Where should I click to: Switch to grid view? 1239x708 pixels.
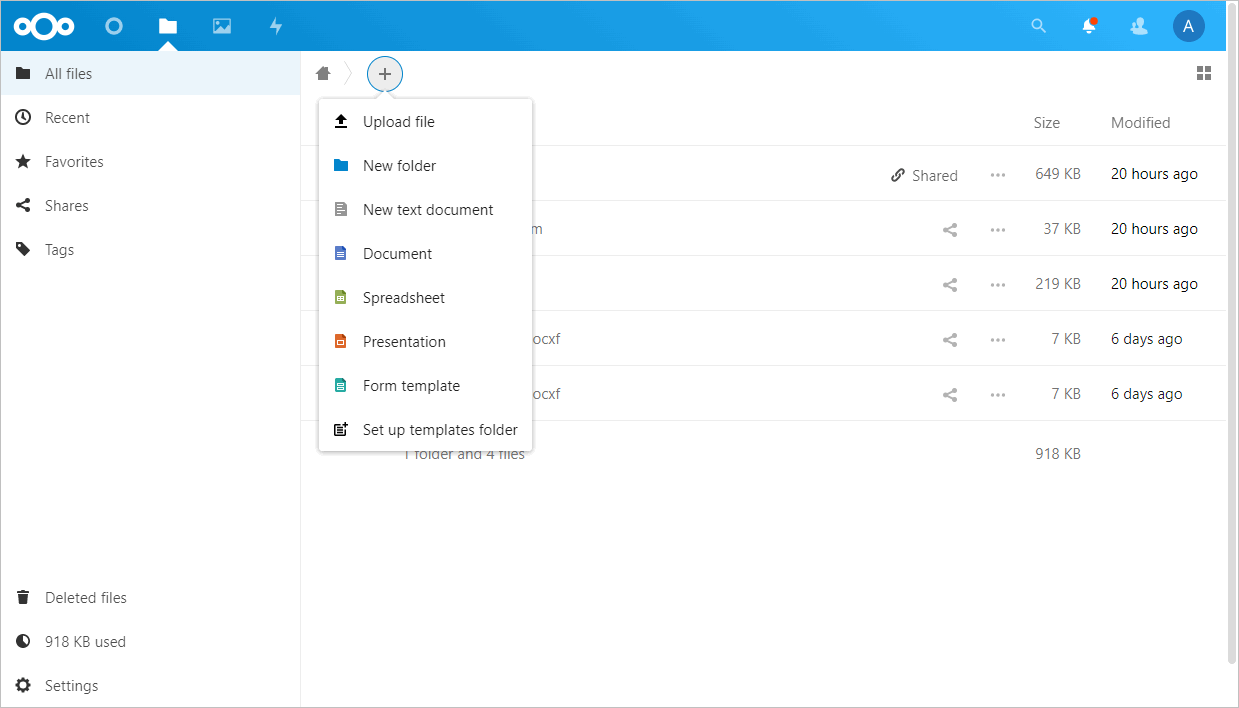coord(1204,73)
